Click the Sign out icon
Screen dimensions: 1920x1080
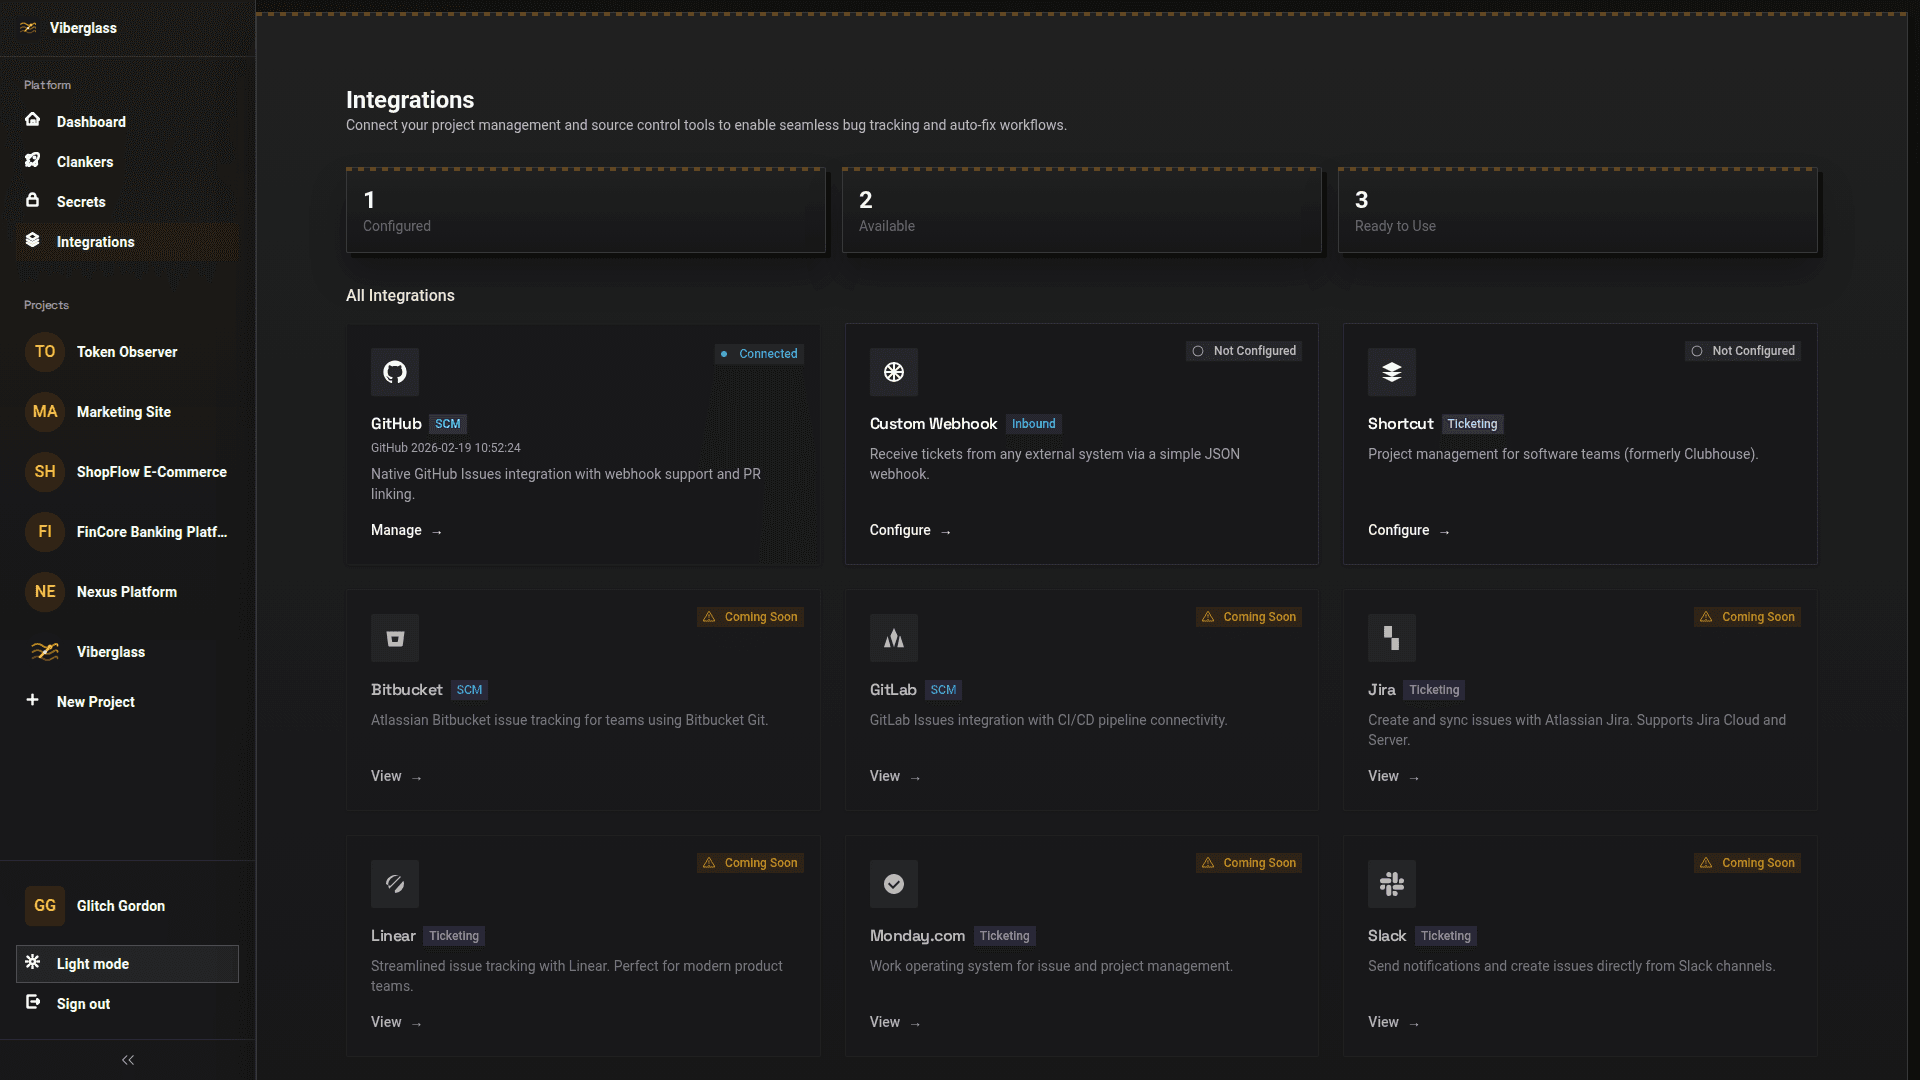coord(33,1003)
